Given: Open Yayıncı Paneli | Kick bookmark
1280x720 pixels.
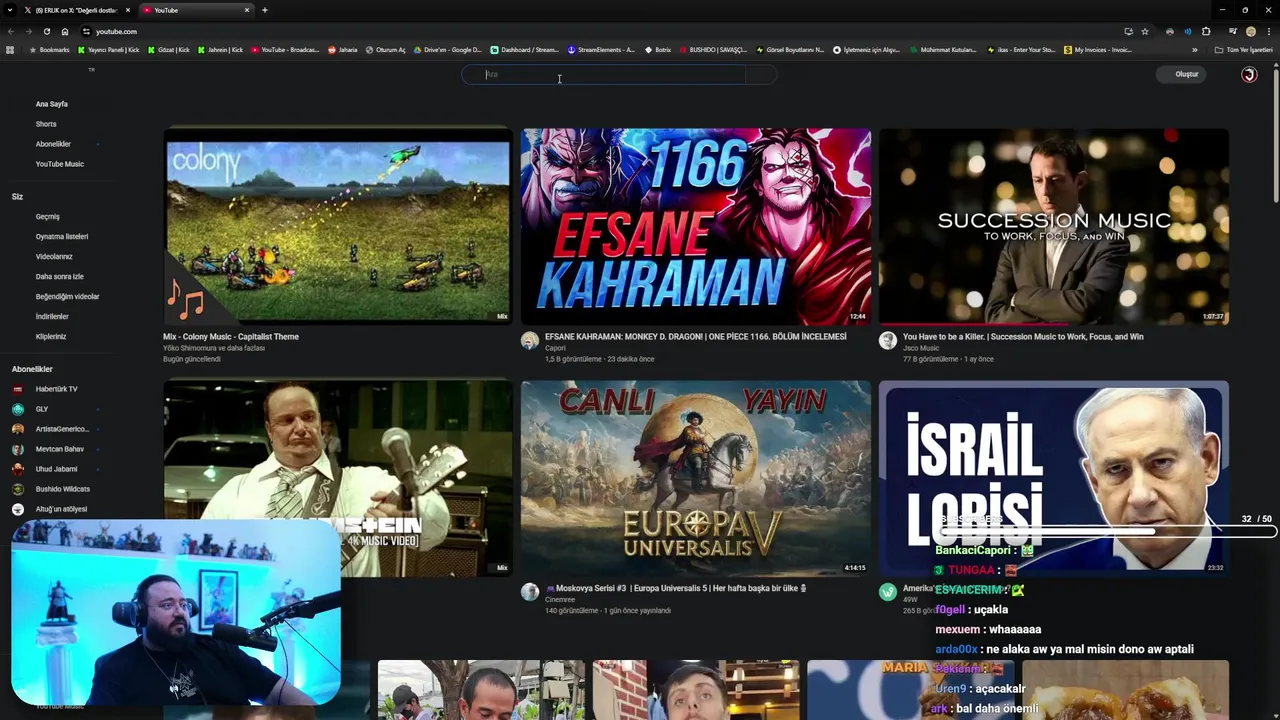Looking at the screenshot, I should (x=108, y=50).
